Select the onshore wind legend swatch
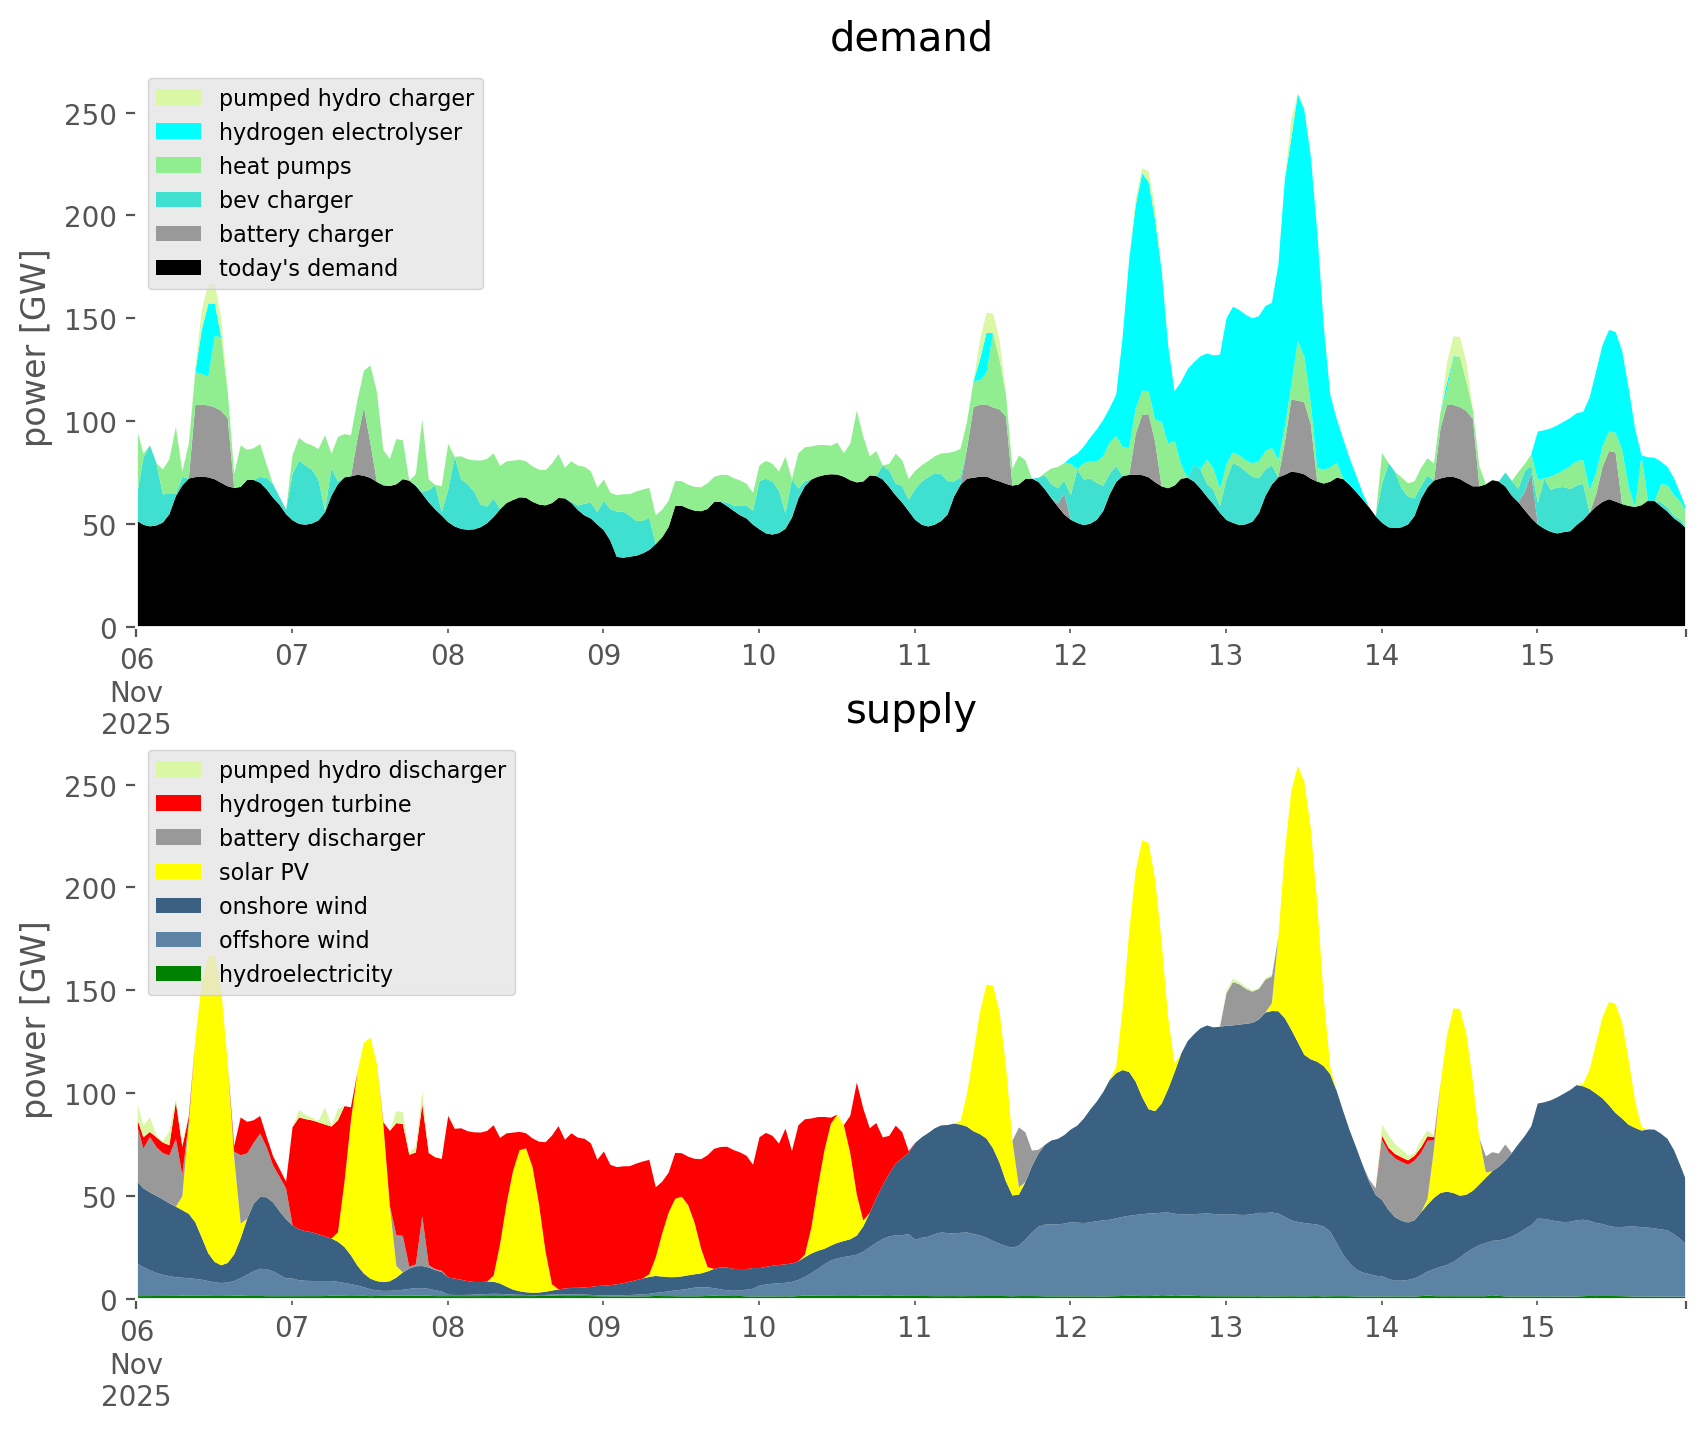The height and width of the screenshot is (1431, 1706). coord(180,906)
